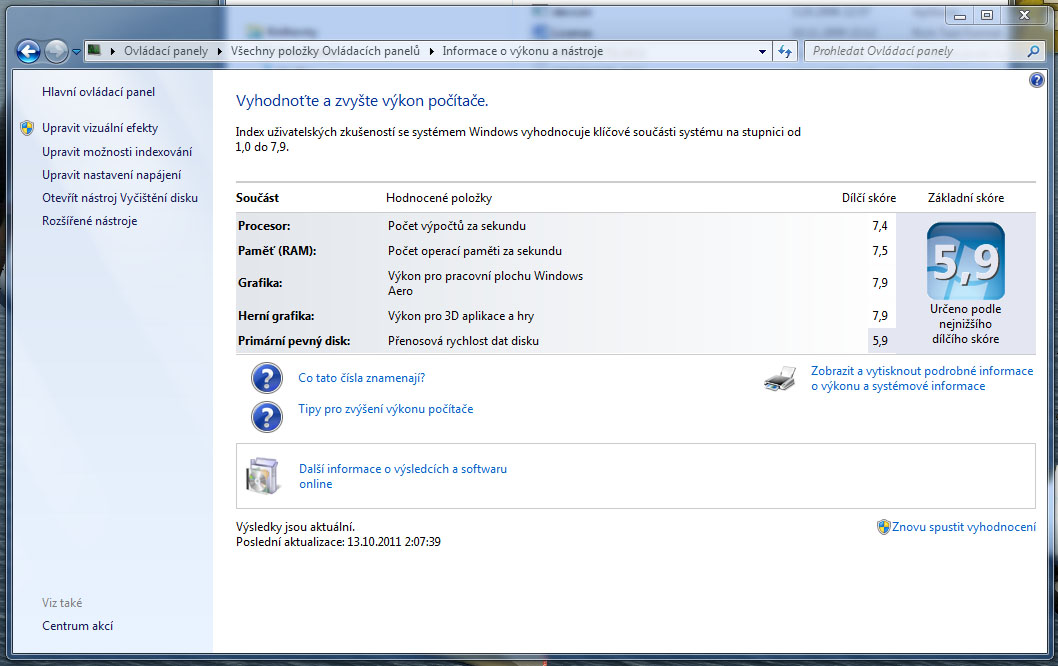Viewport: 1058px width, 666px height.
Task: Go to 'Ovládací panely' breadcrumb
Action: pyautogui.click(x=166, y=51)
